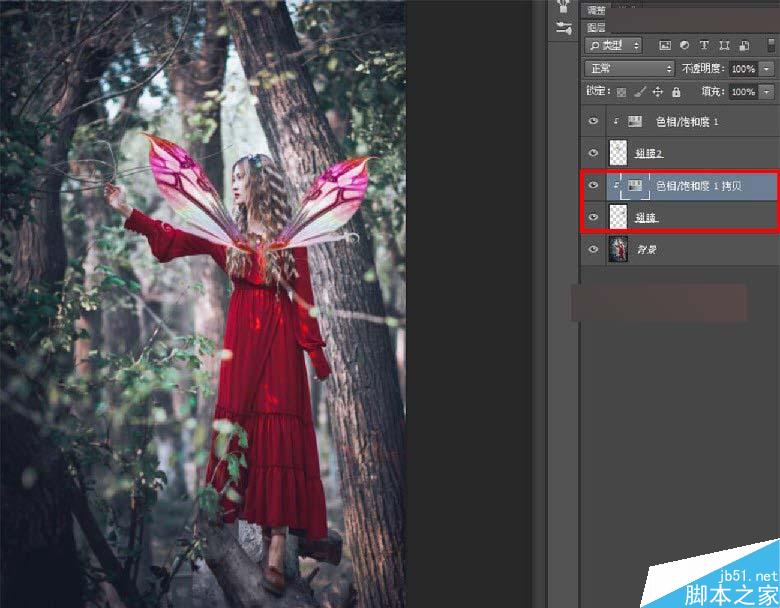Open the brush presets panel icon in dock
Image resolution: width=780 pixels, height=608 pixels.
[x=564, y=28]
